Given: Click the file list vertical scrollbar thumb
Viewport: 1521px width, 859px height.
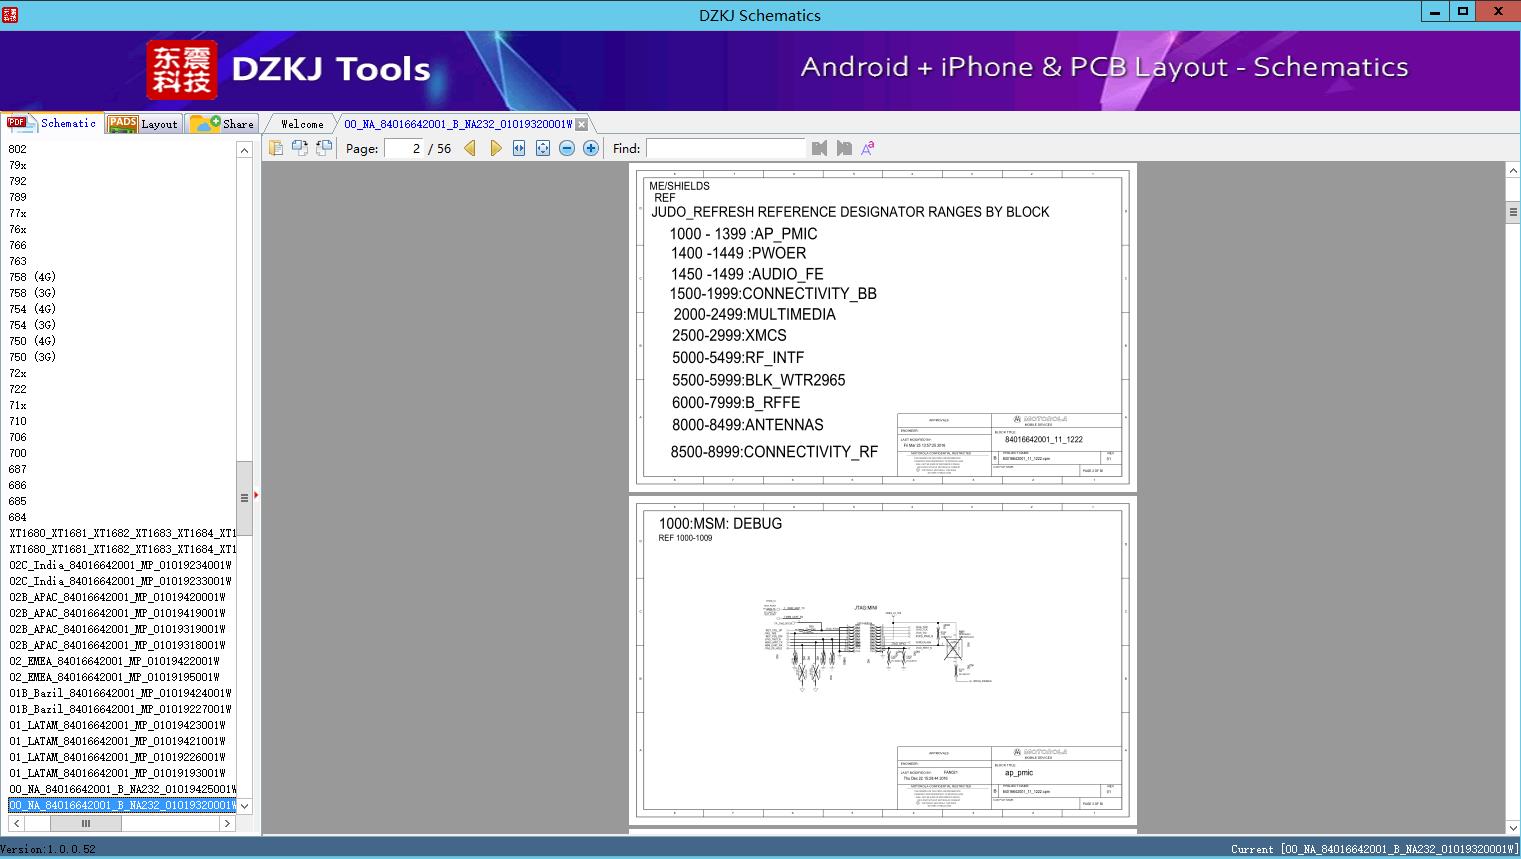Looking at the screenshot, I should pos(244,498).
